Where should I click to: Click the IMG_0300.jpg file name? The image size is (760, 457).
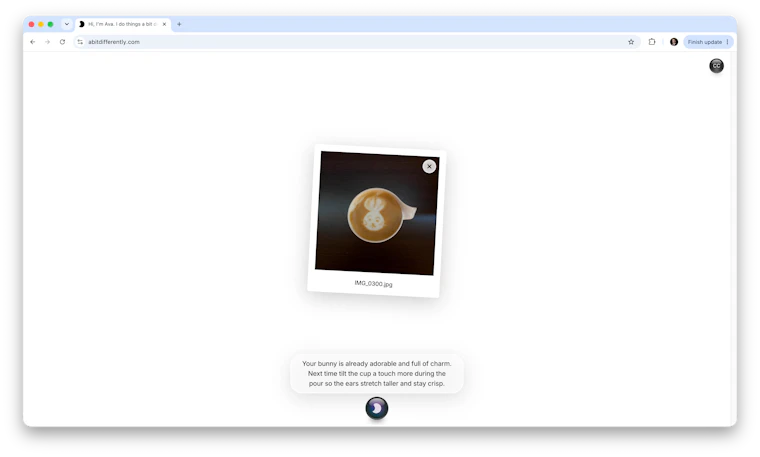tap(373, 284)
